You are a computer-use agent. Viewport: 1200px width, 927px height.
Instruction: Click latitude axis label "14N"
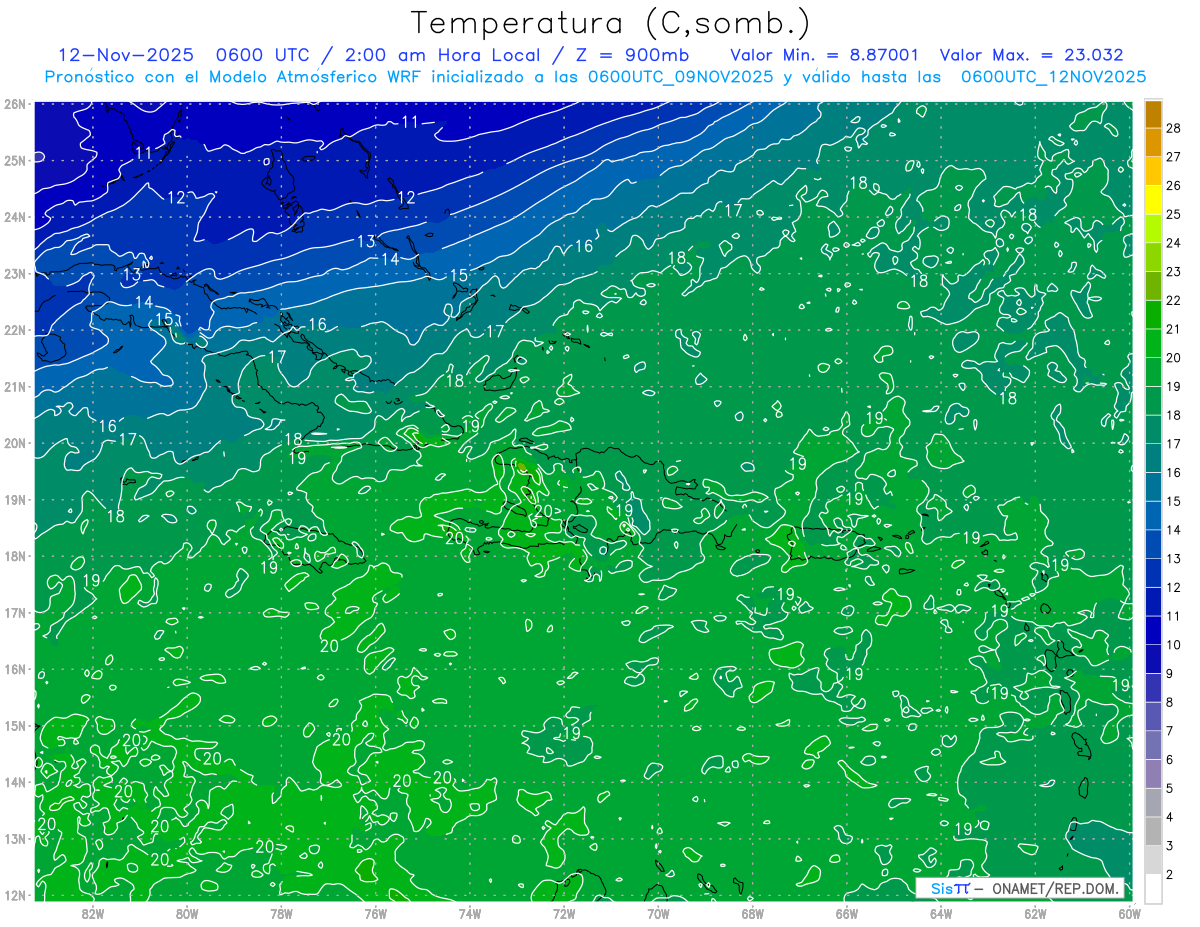[x=15, y=782]
